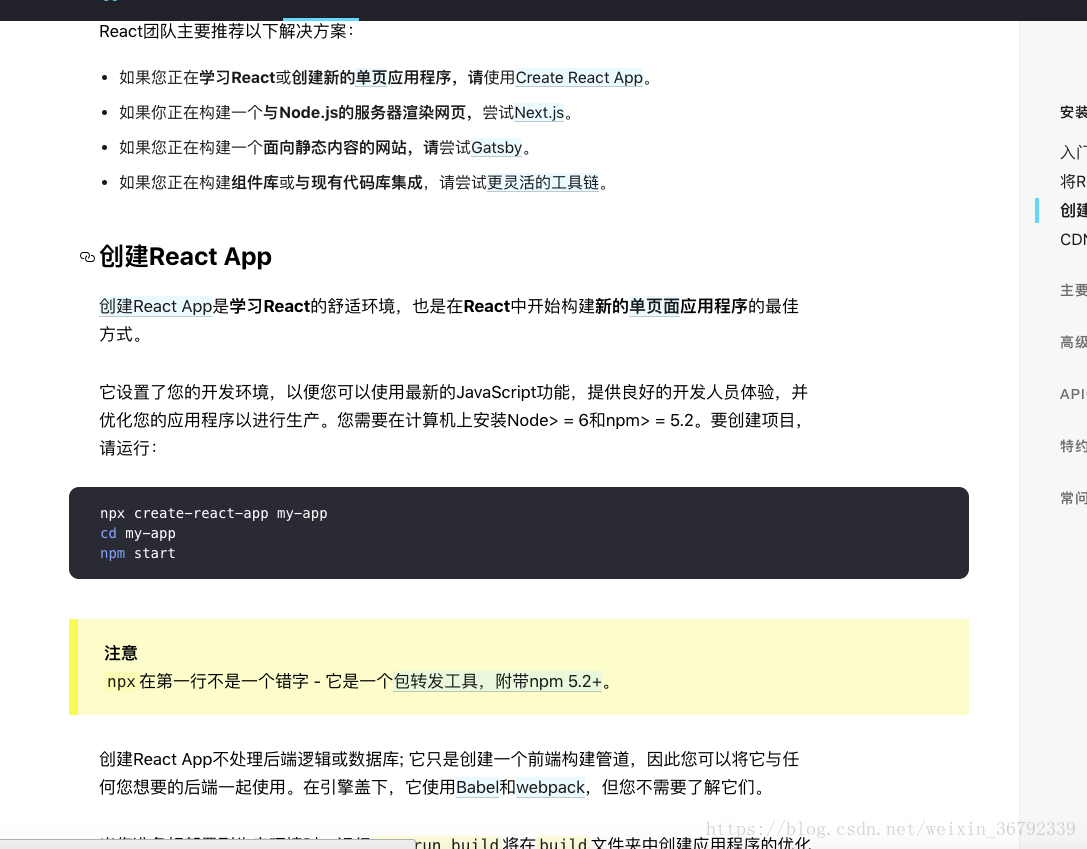The image size is (1087, 849).
Task: Select the CDN sidebar item
Action: coord(1073,240)
